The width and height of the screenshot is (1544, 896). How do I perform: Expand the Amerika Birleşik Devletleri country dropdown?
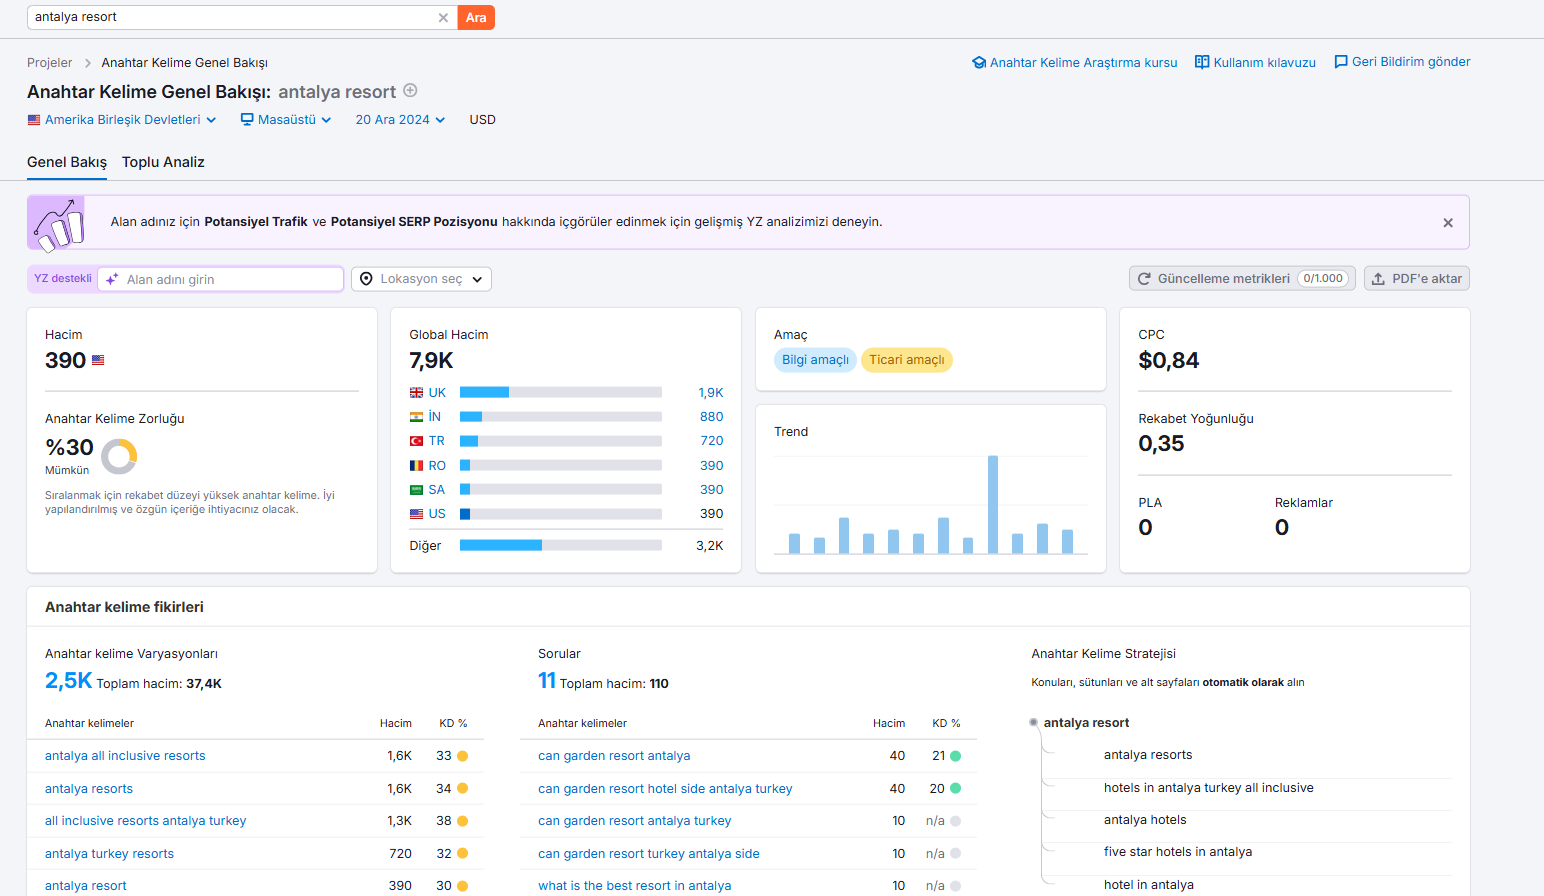(122, 120)
